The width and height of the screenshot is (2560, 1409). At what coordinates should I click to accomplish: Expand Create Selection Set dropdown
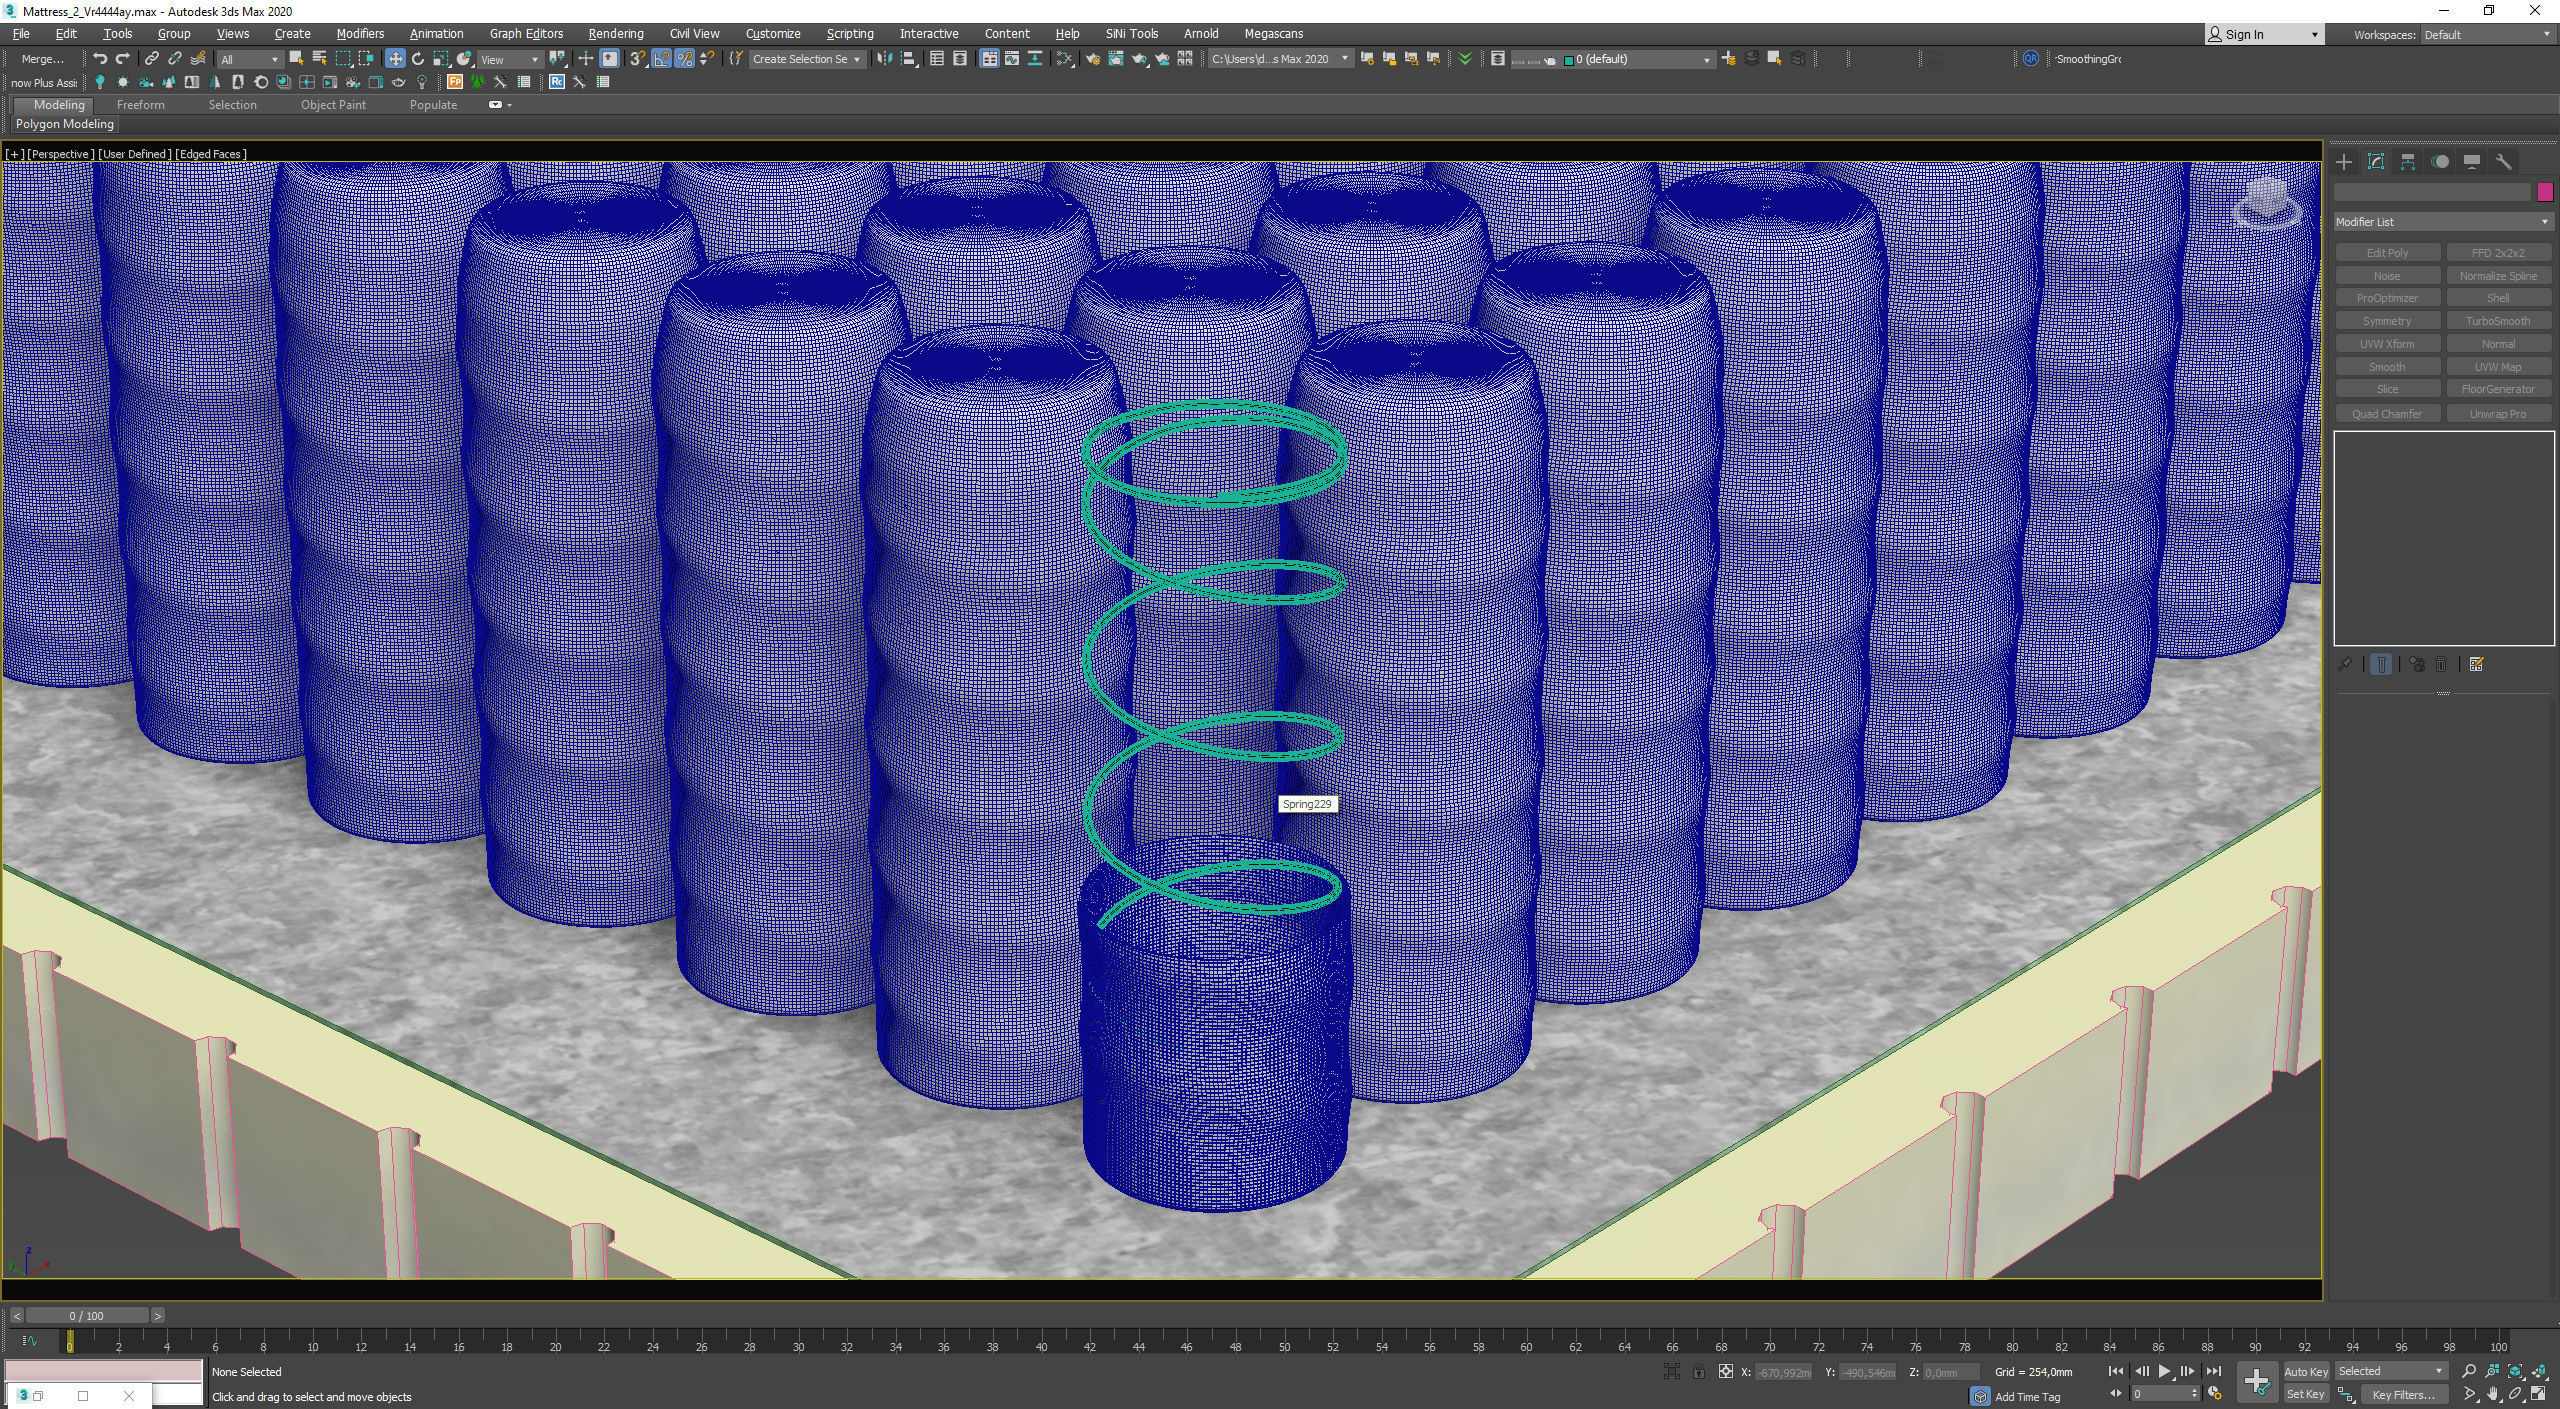(806, 60)
